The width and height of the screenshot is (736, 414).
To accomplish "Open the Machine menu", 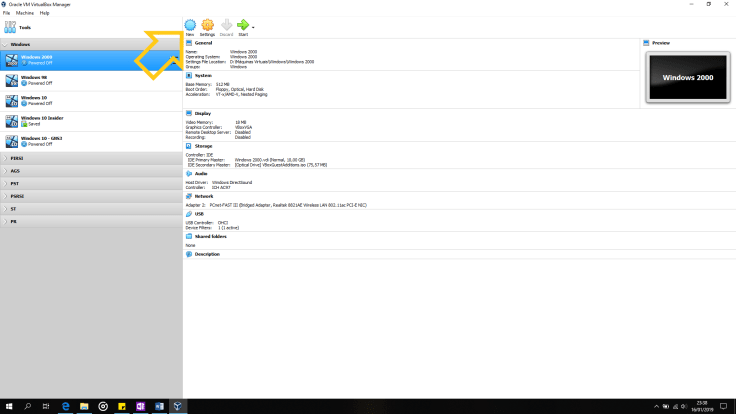I will [23, 12].
